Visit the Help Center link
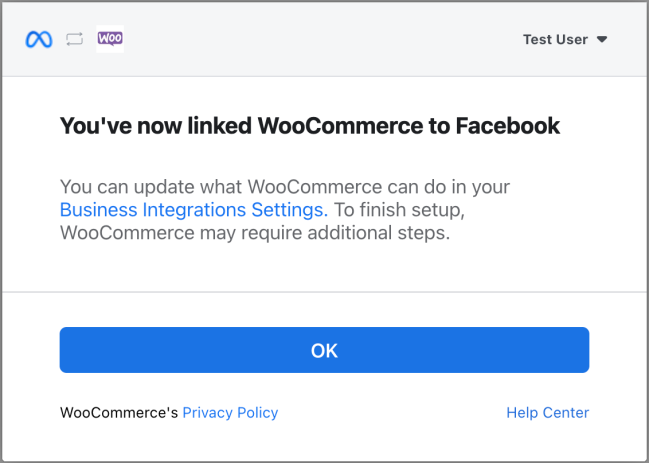 tap(547, 413)
